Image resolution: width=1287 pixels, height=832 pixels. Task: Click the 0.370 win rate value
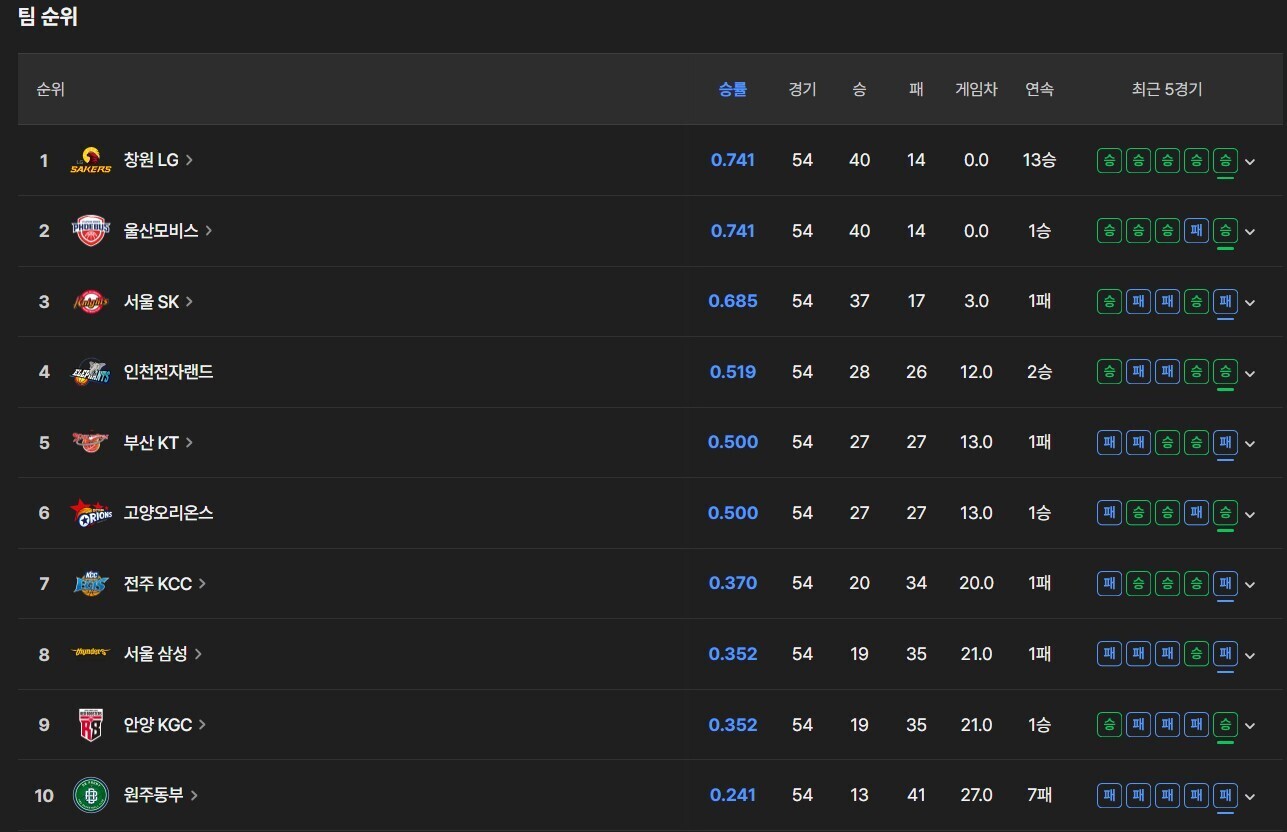point(733,584)
